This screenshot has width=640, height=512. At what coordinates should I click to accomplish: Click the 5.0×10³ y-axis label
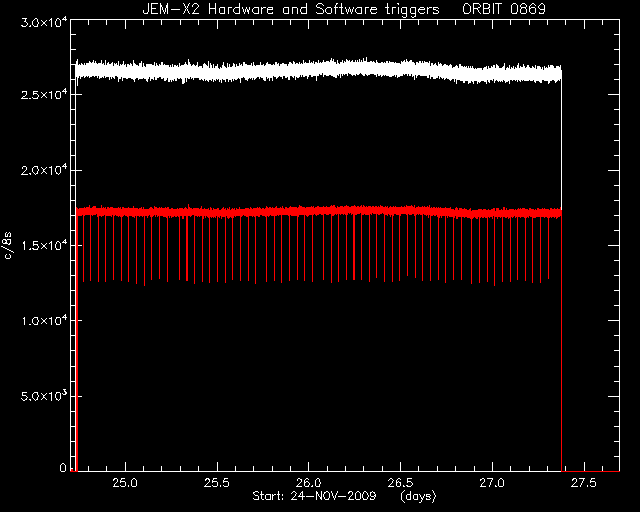click(x=44, y=396)
